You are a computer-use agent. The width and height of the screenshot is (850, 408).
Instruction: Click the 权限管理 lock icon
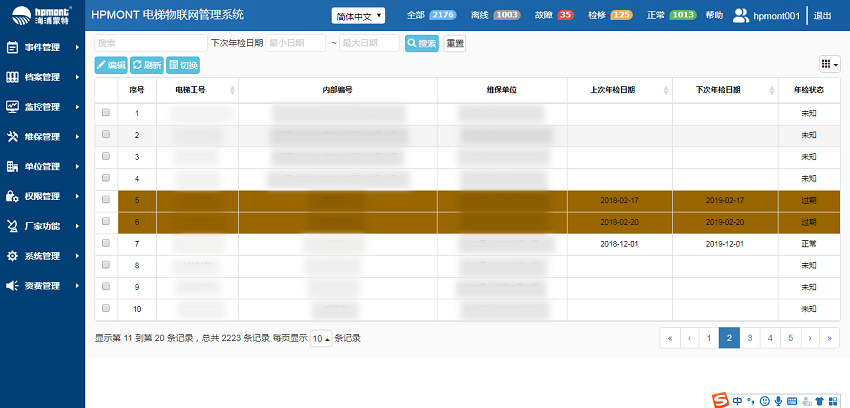pos(13,196)
